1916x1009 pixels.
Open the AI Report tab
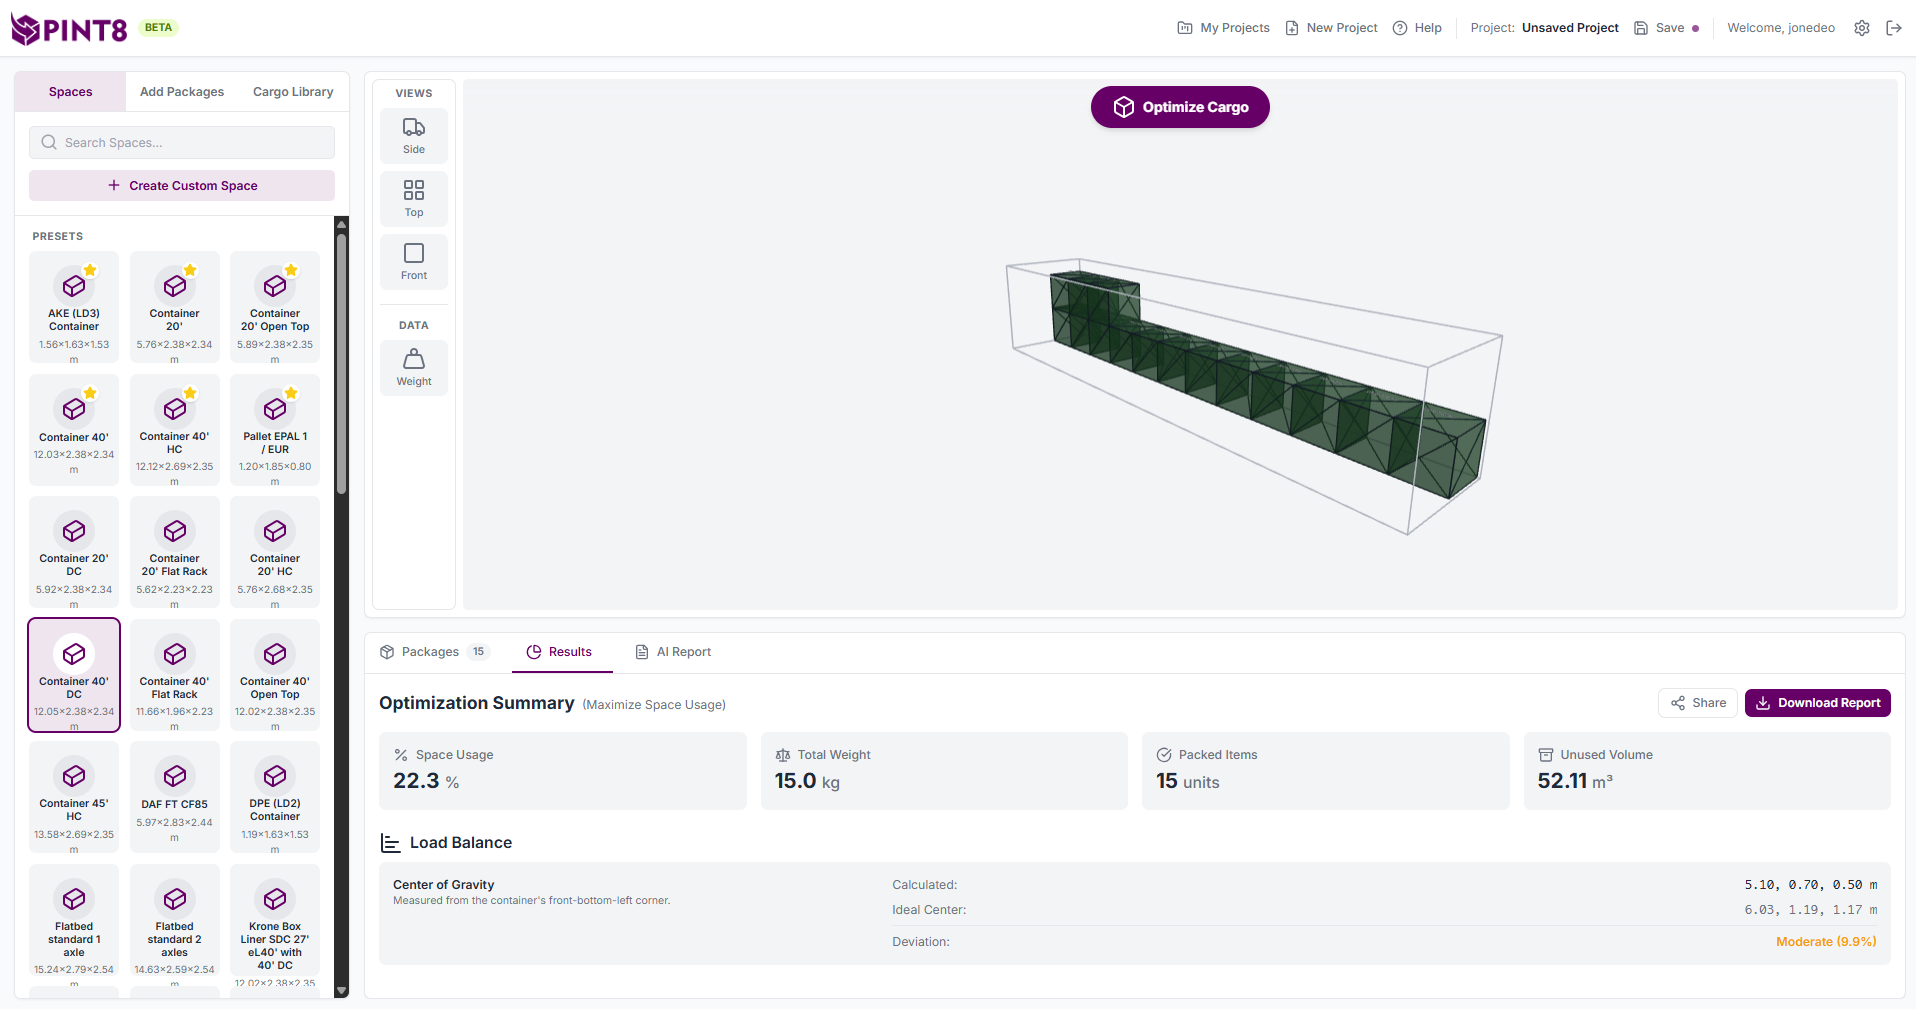pyautogui.click(x=673, y=652)
